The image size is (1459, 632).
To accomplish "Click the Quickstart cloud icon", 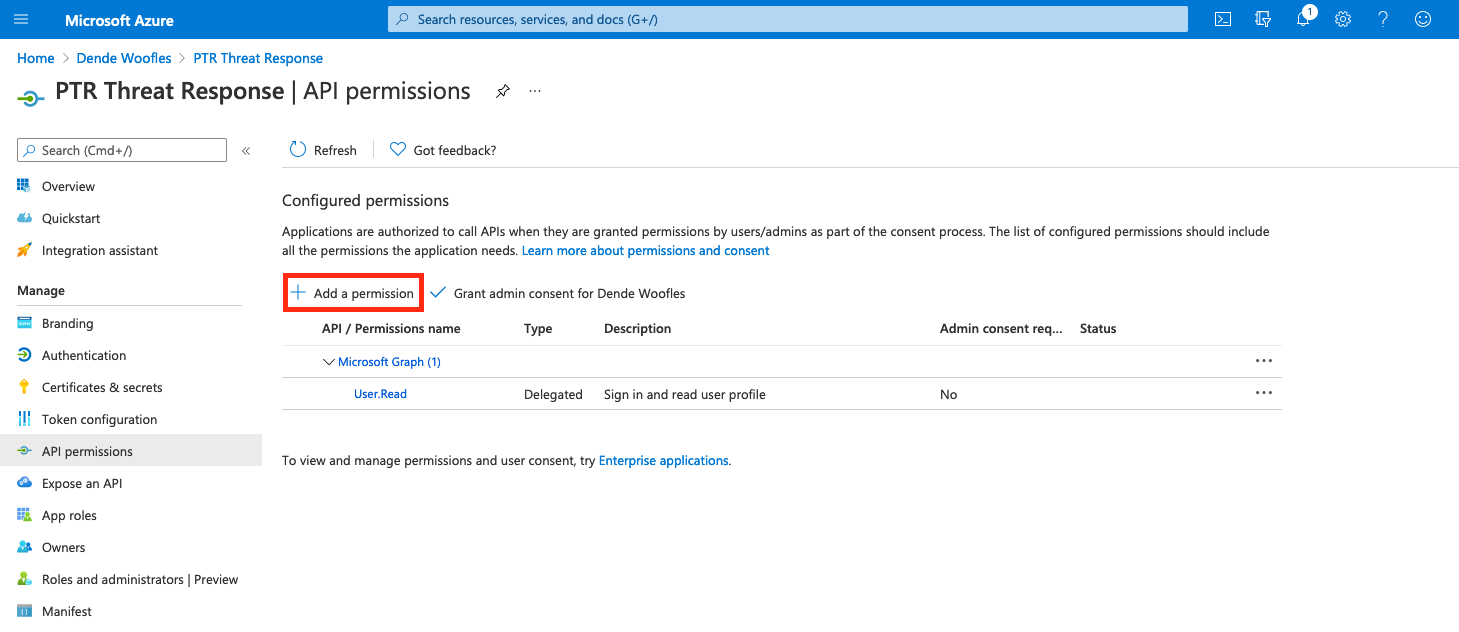I will (25, 218).
